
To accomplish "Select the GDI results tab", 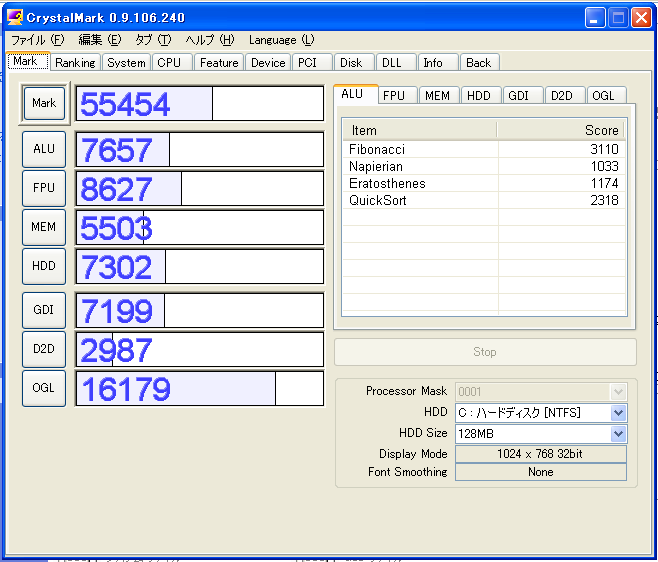I will coord(523,95).
